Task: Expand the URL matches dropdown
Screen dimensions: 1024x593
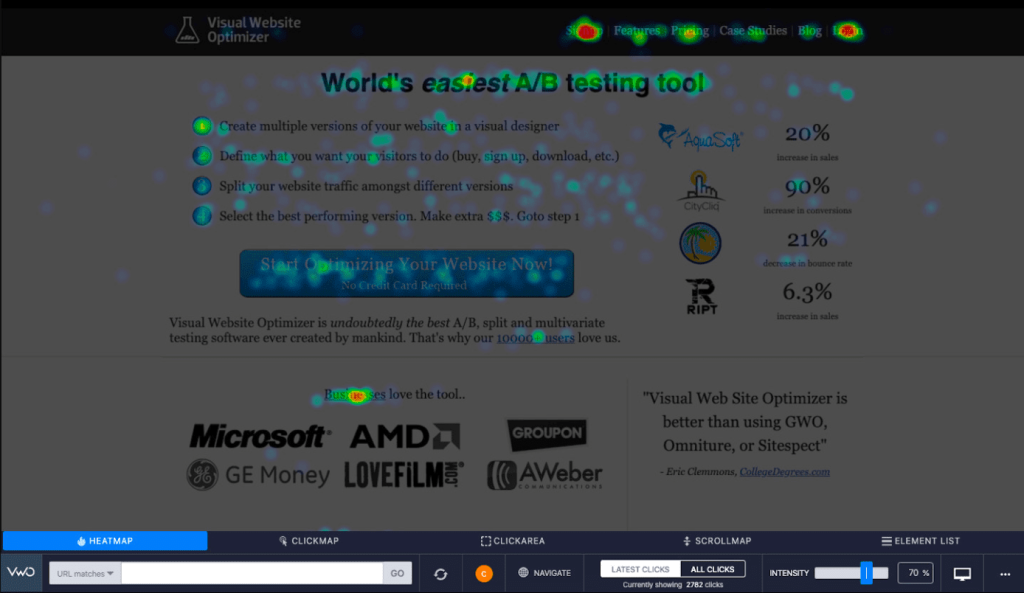Action: 85,573
